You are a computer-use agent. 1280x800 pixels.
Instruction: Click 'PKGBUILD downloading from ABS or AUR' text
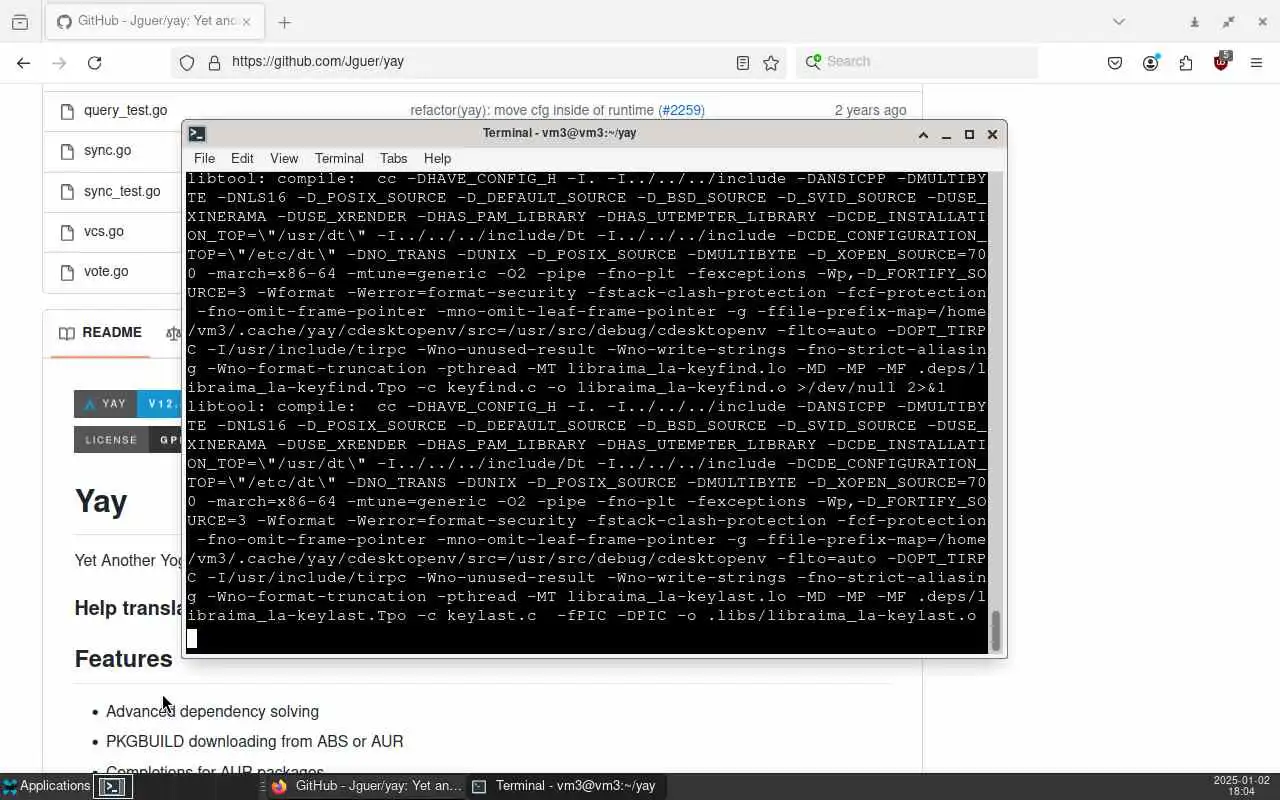255,741
